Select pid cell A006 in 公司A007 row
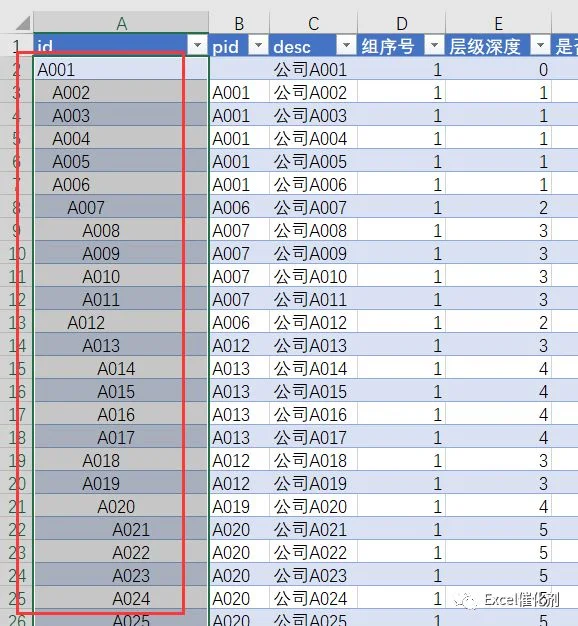 (x=239, y=208)
